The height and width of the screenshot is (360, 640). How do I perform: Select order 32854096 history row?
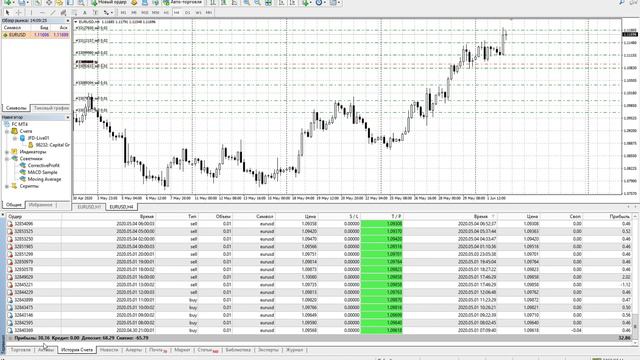tap(318, 224)
